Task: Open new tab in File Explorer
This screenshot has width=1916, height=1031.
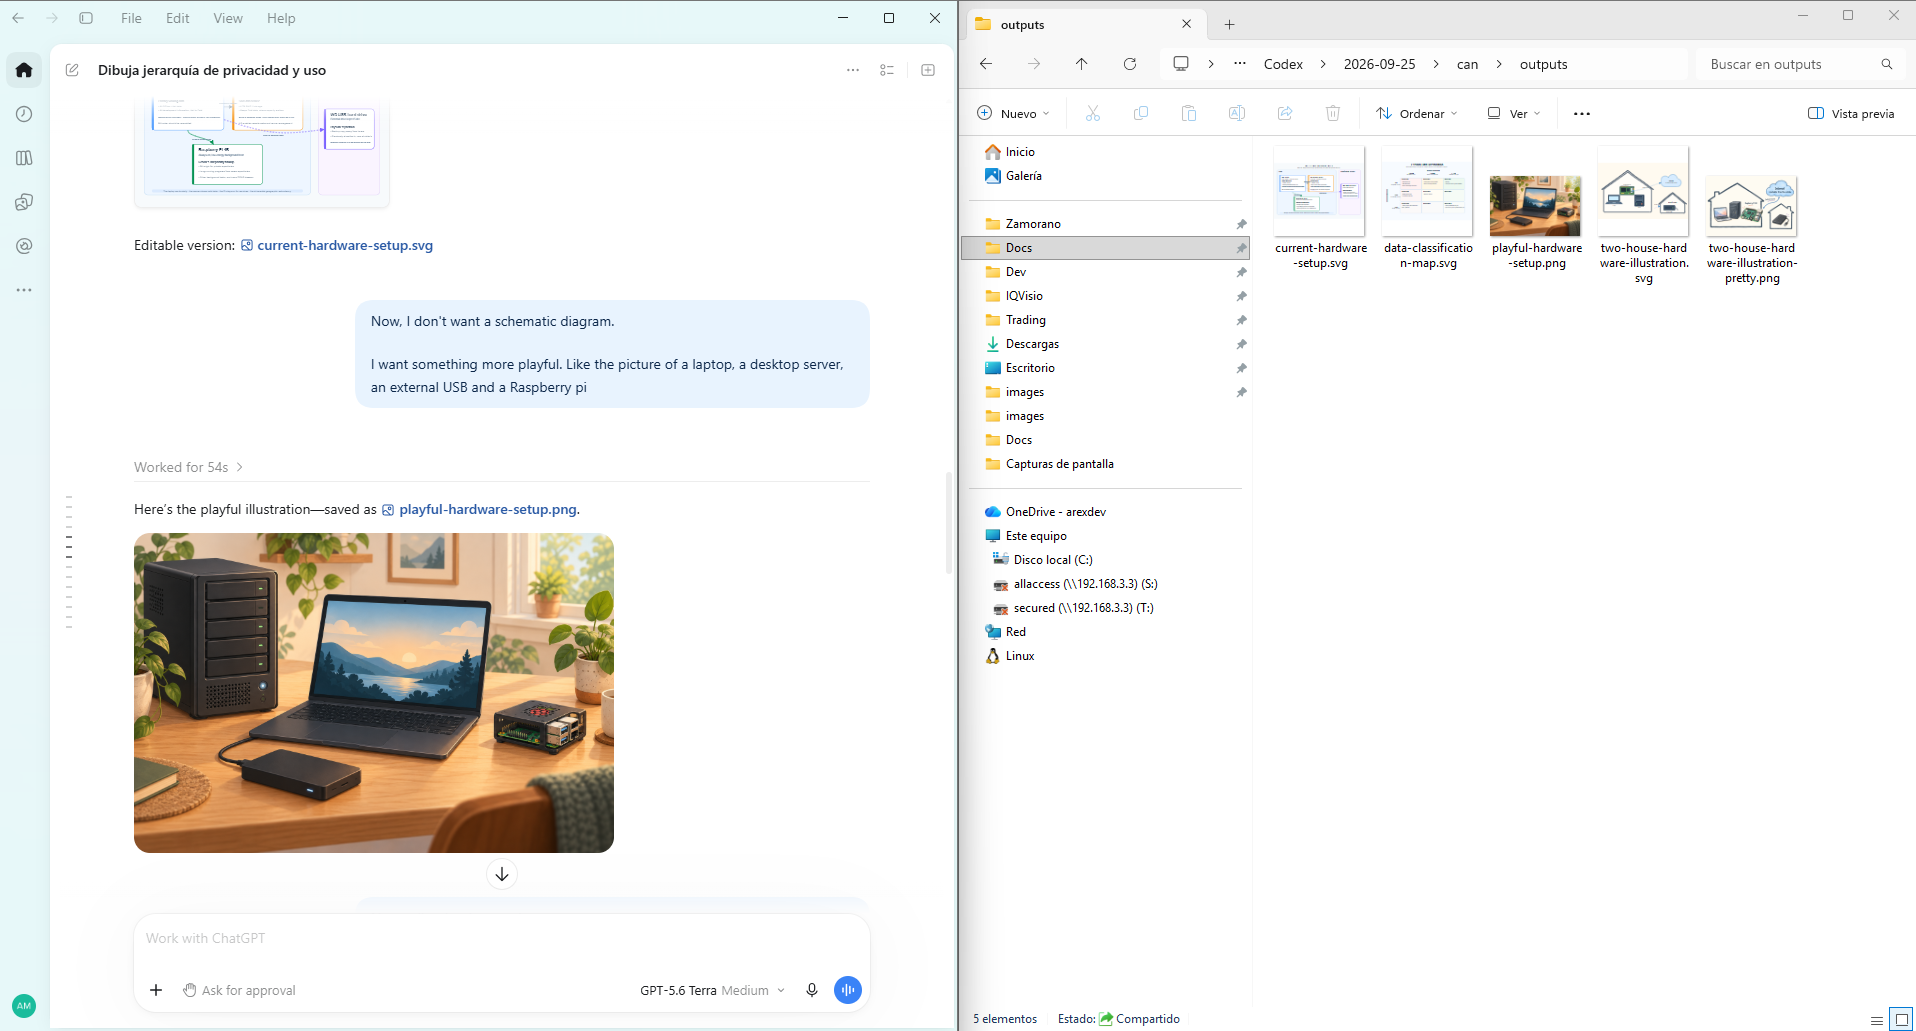Action: point(1230,25)
